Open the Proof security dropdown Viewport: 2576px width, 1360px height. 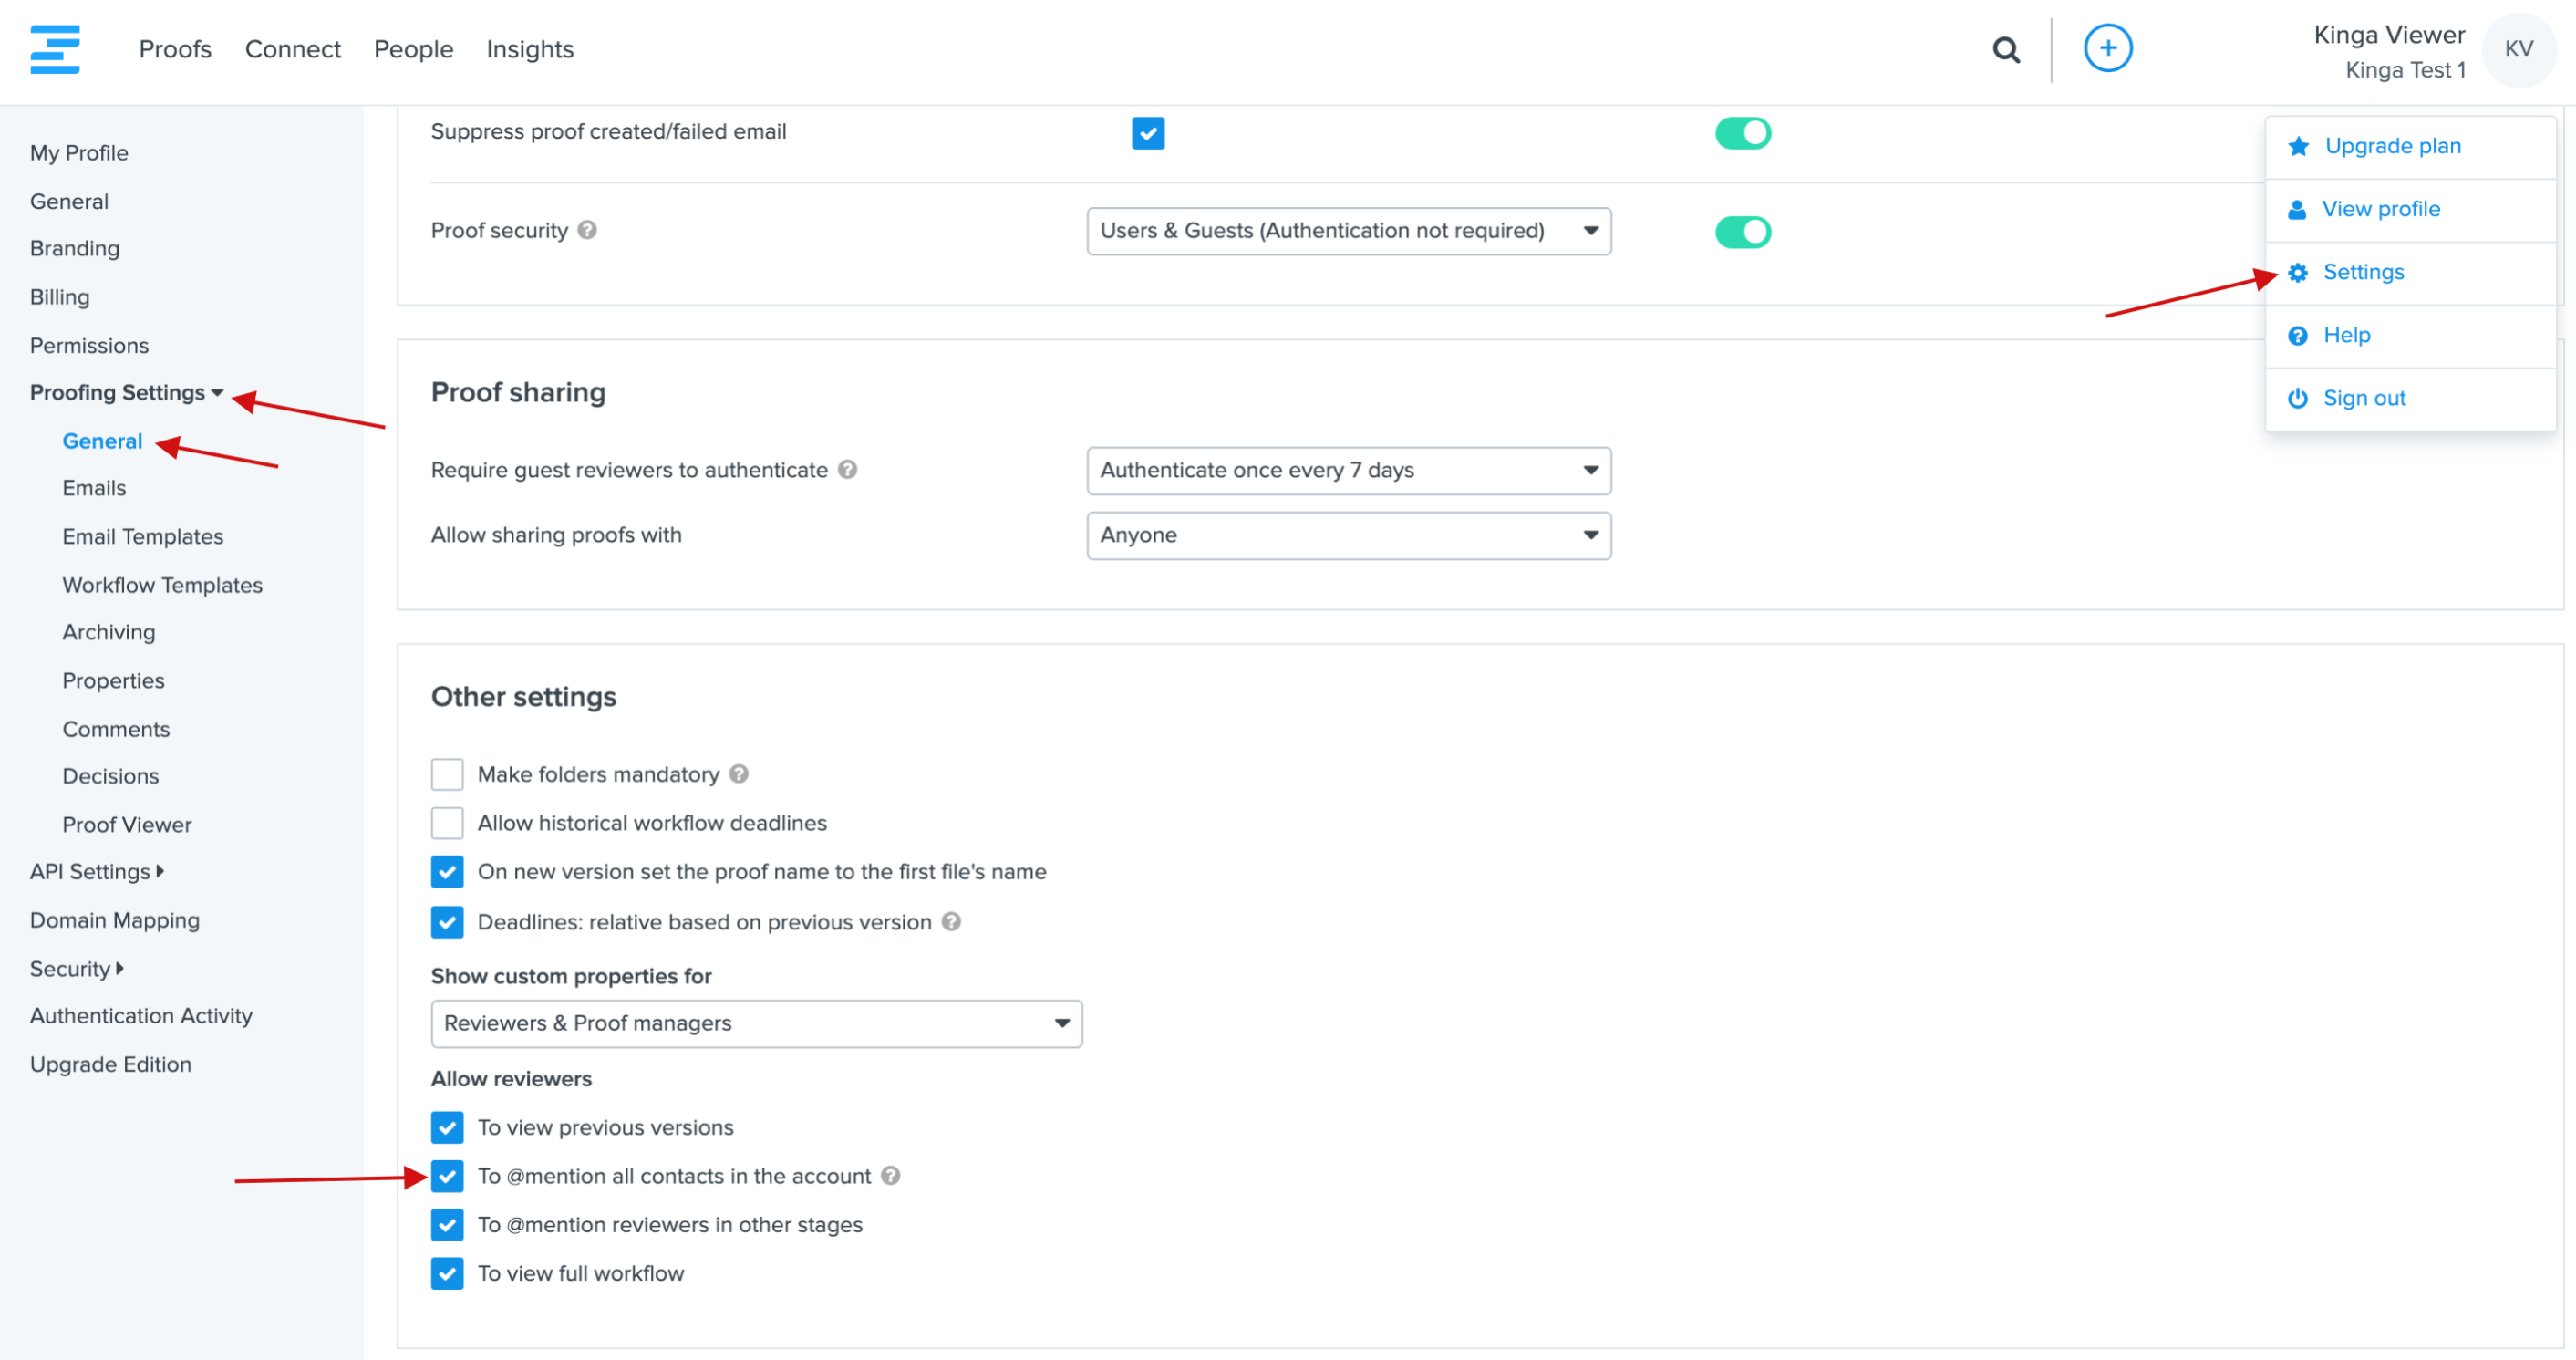(1348, 231)
